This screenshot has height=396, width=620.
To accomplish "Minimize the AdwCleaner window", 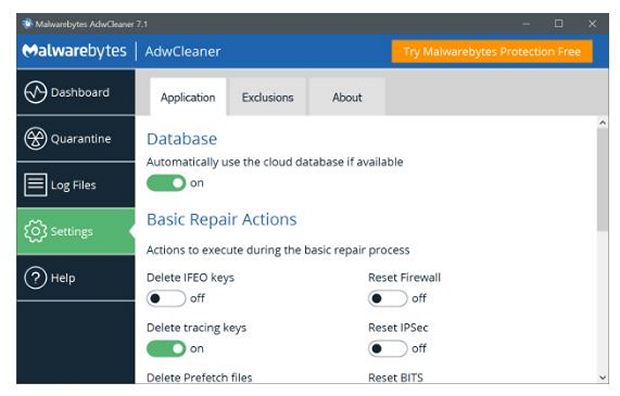I will coord(526,24).
